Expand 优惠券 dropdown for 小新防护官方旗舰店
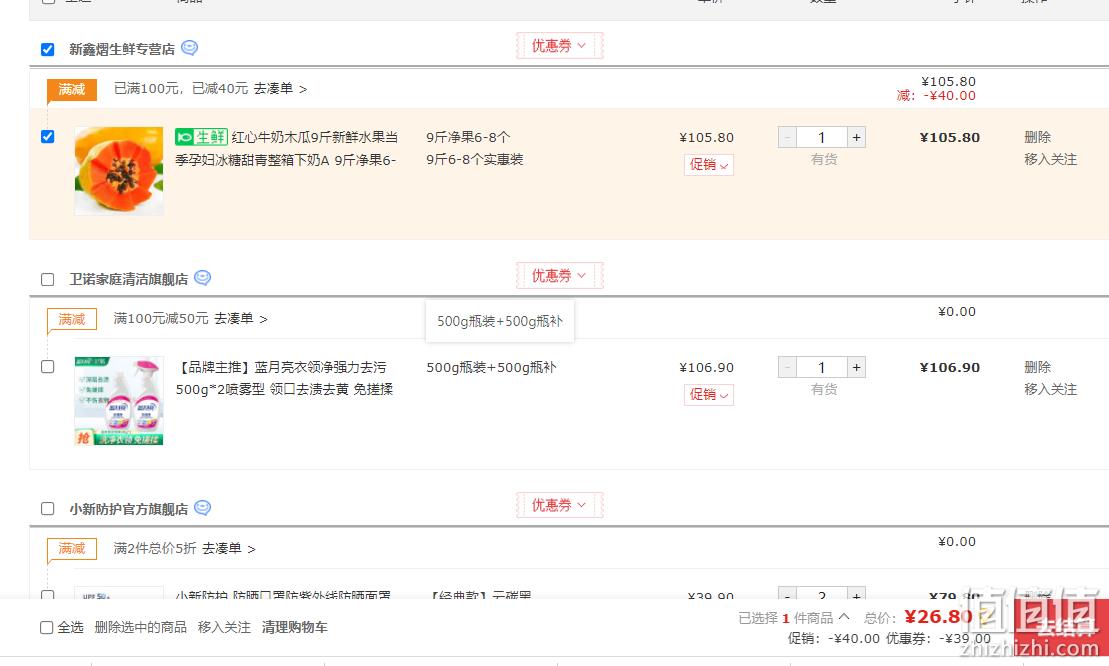This screenshot has width=1109, height=666. tap(559, 506)
